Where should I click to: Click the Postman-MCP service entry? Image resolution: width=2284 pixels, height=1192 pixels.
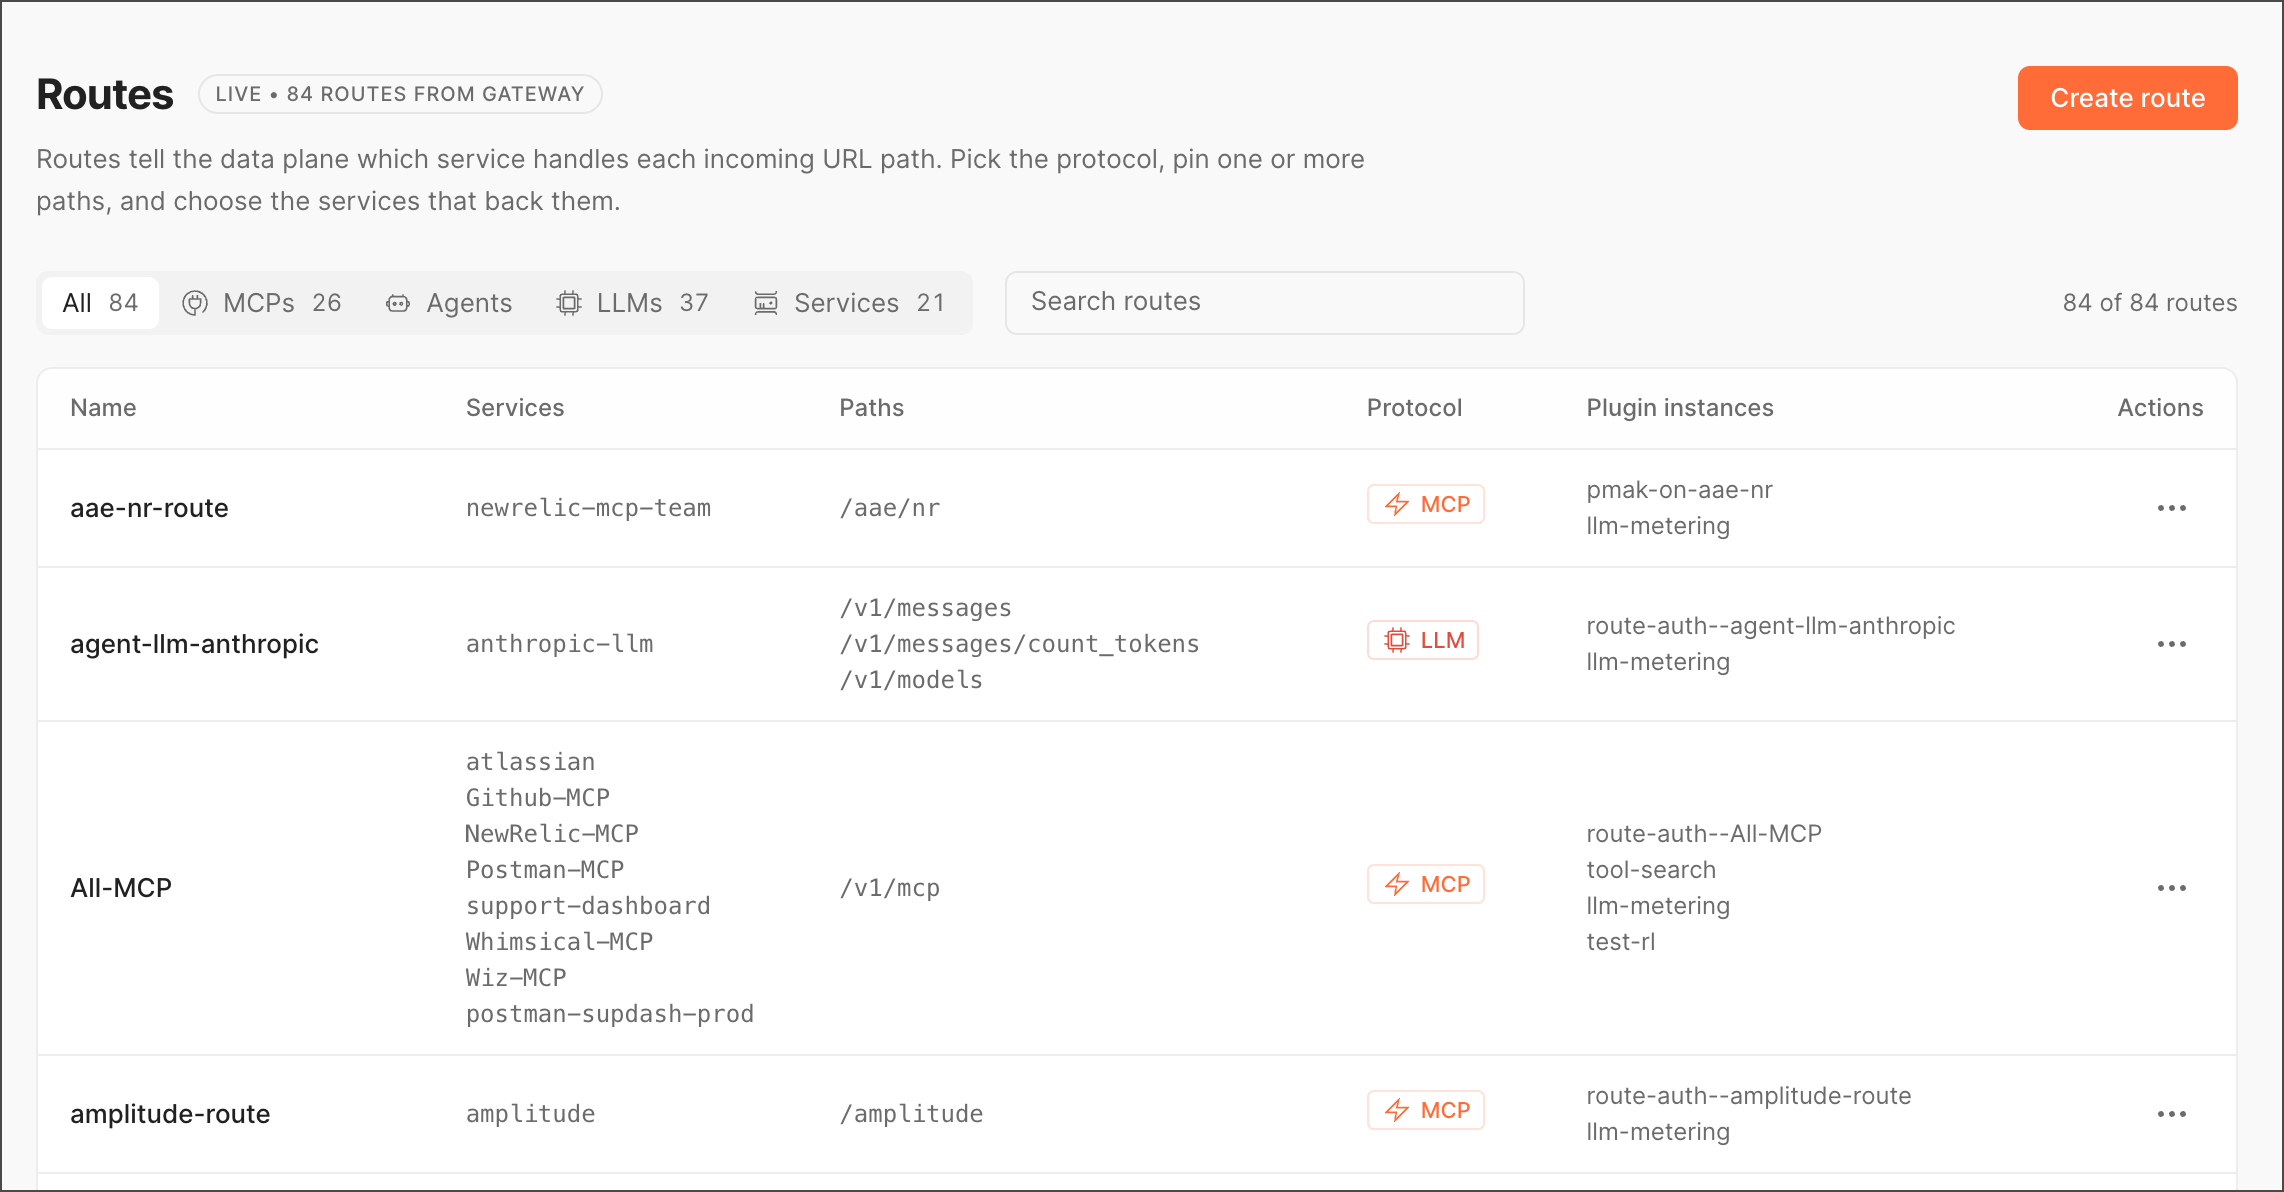(545, 870)
